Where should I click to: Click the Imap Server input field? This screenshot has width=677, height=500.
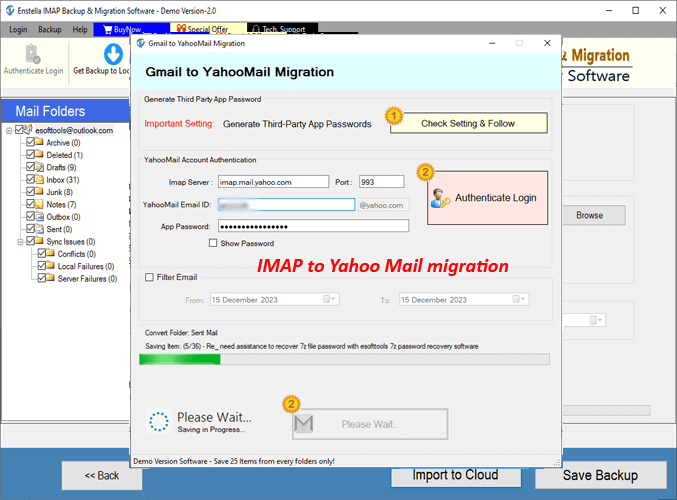(273, 182)
